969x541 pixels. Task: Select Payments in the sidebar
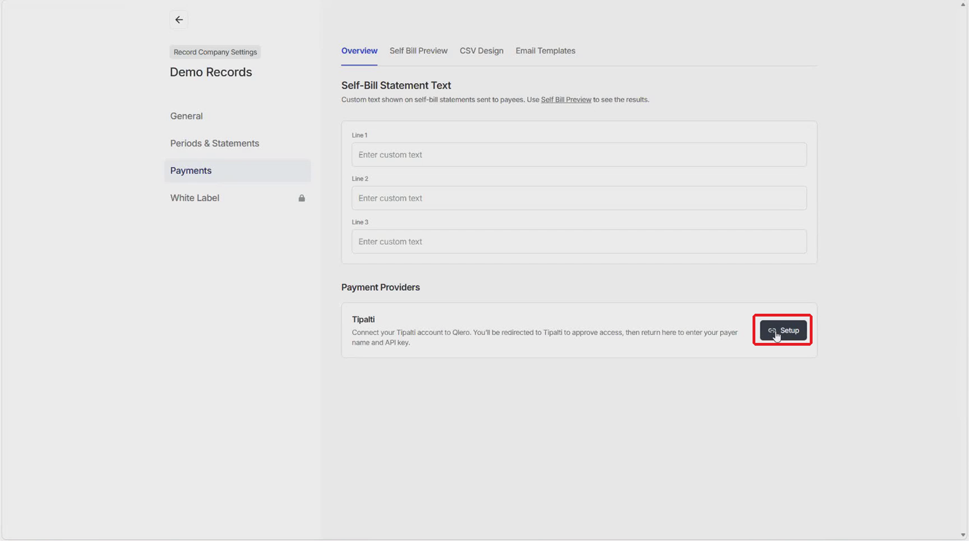pos(237,171)
